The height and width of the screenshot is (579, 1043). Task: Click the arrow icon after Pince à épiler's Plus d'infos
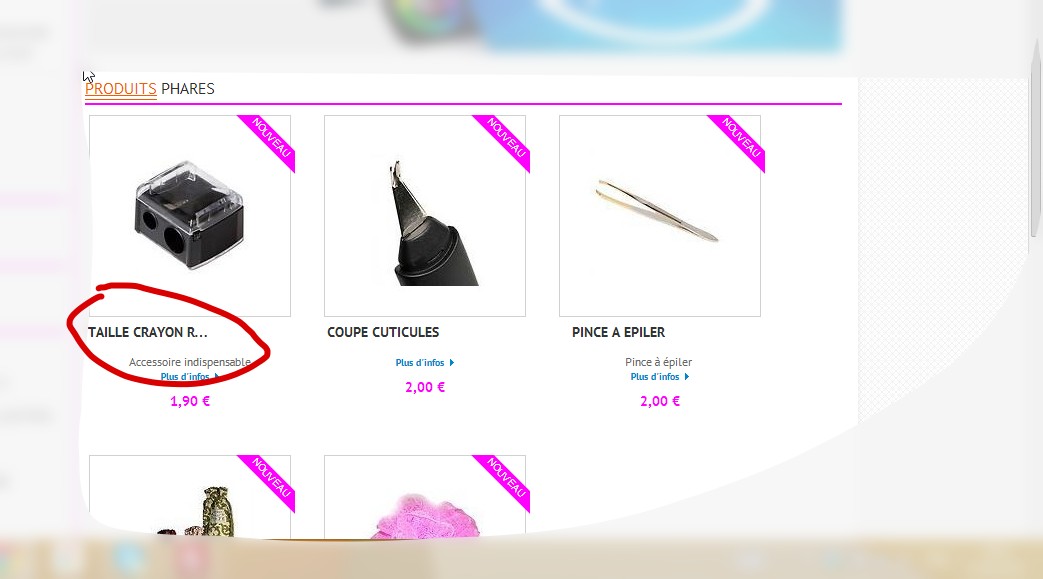(686, 377)
